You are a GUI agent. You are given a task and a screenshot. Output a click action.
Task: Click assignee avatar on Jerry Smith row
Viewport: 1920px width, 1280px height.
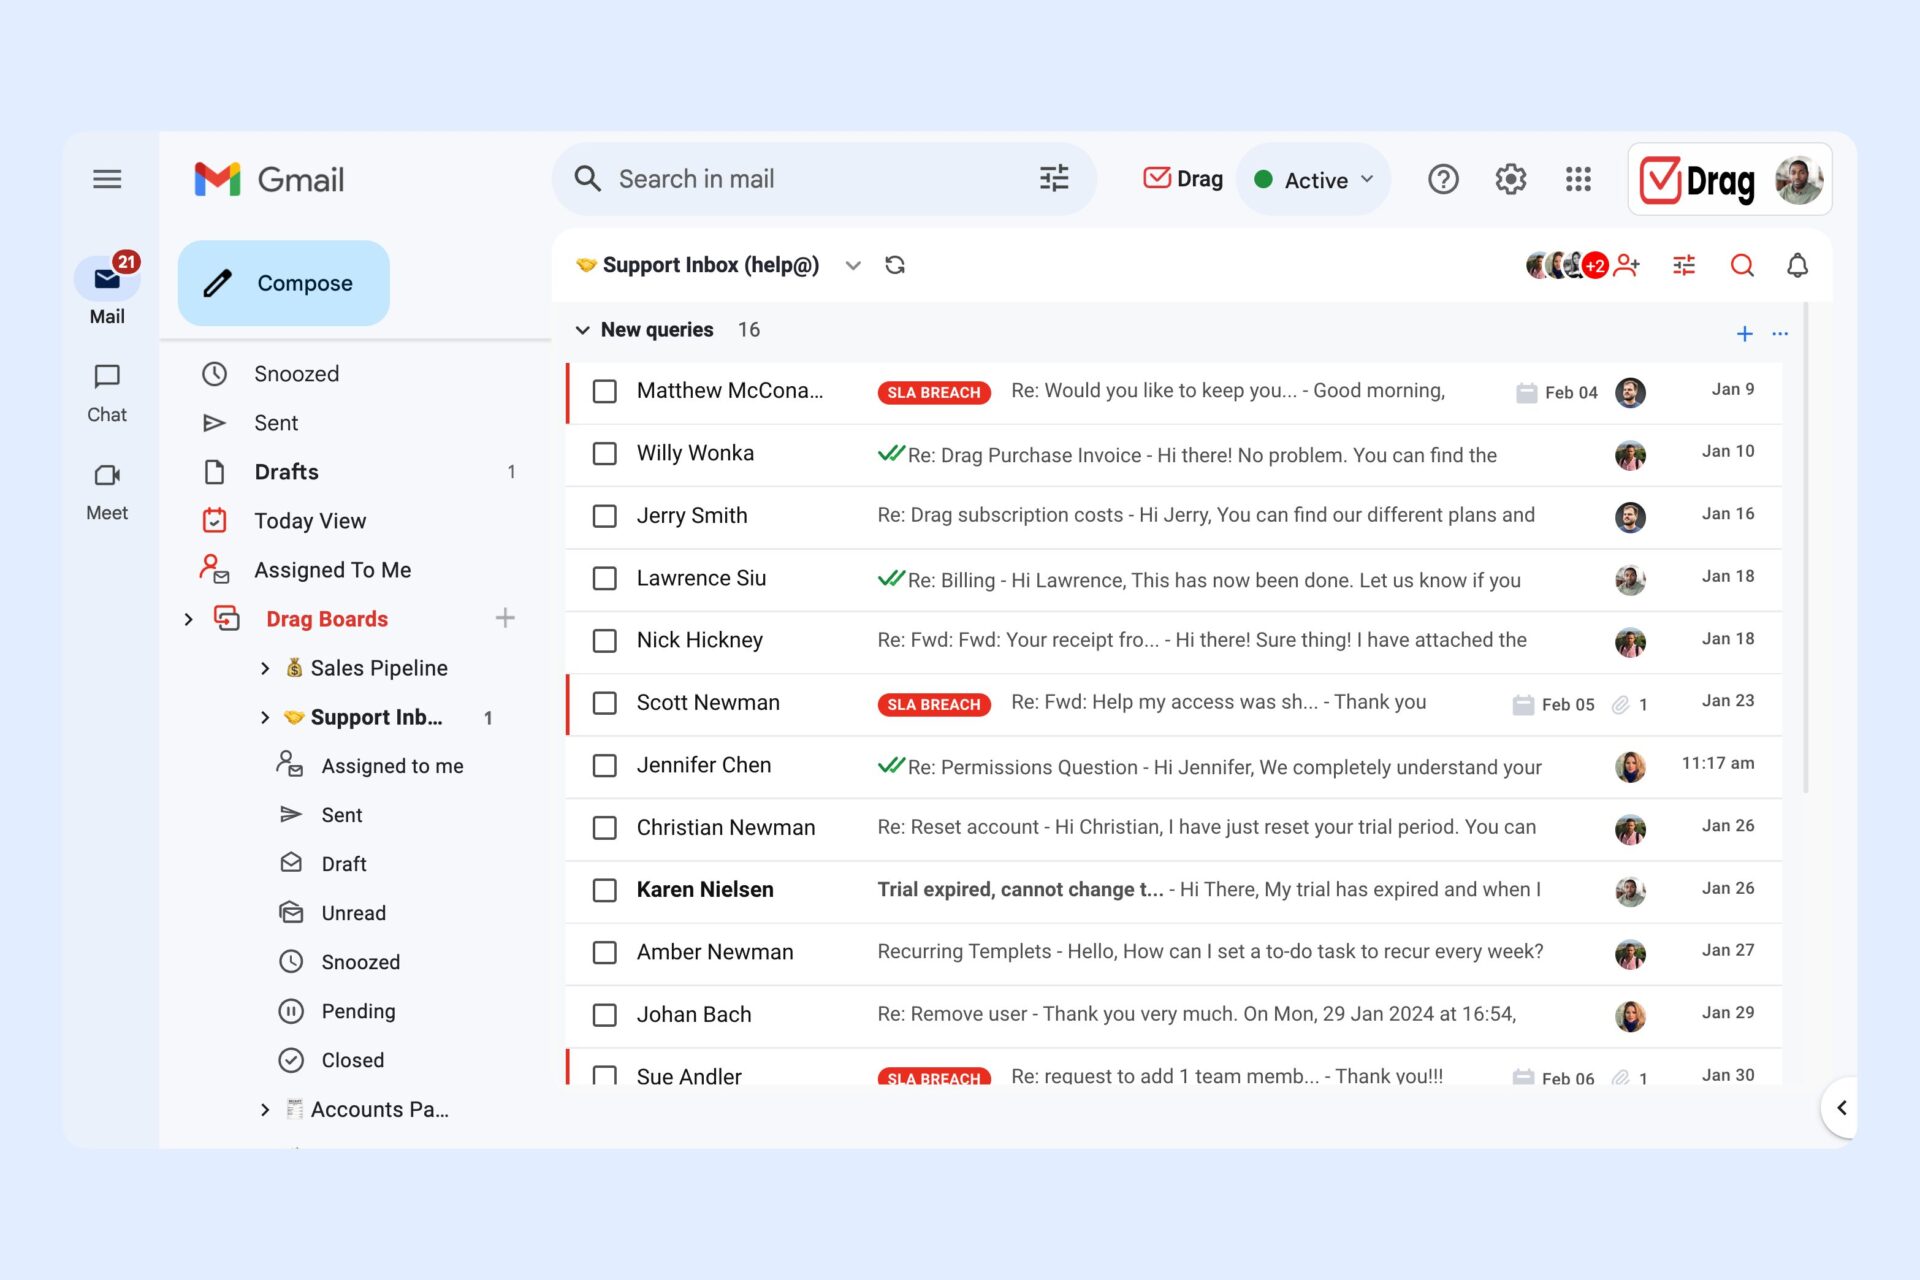pos(1630,517)
